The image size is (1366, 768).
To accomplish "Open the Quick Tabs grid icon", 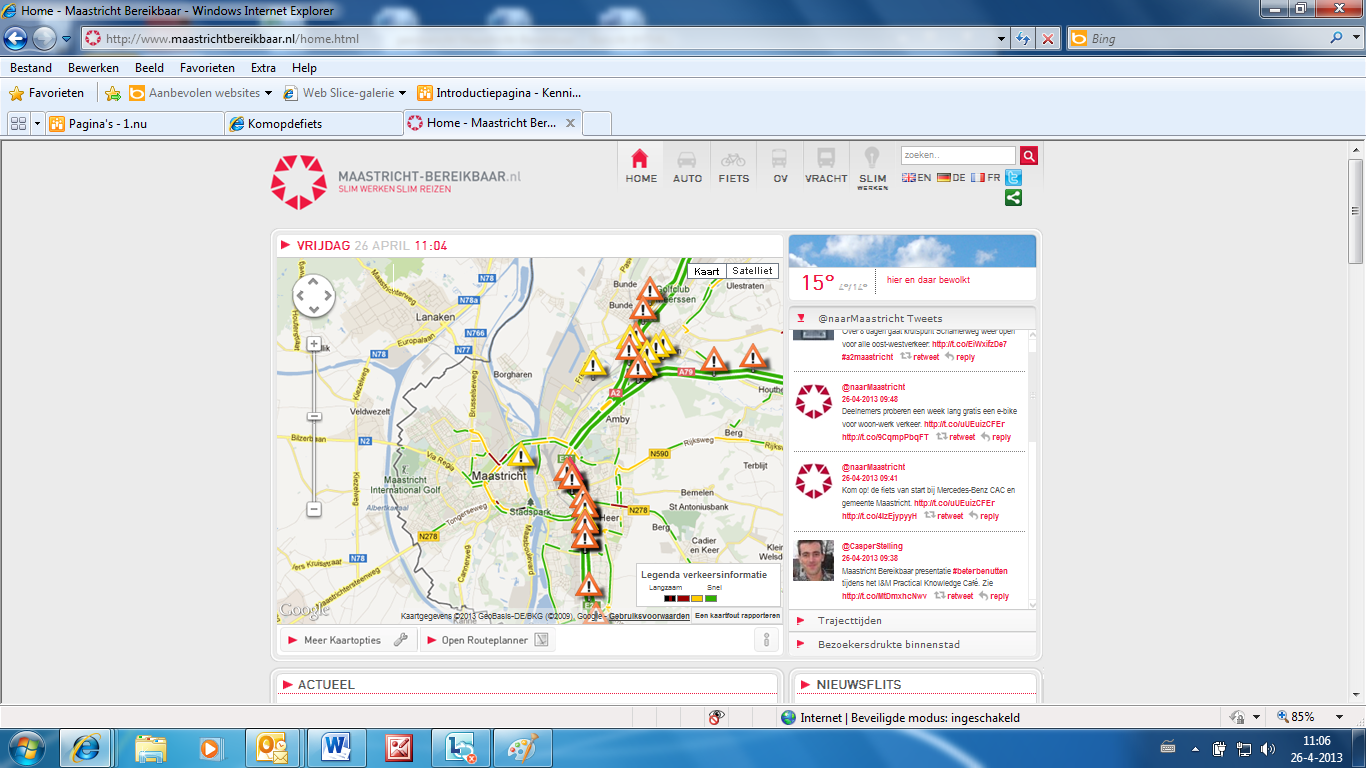I will (x=18, y=124).
